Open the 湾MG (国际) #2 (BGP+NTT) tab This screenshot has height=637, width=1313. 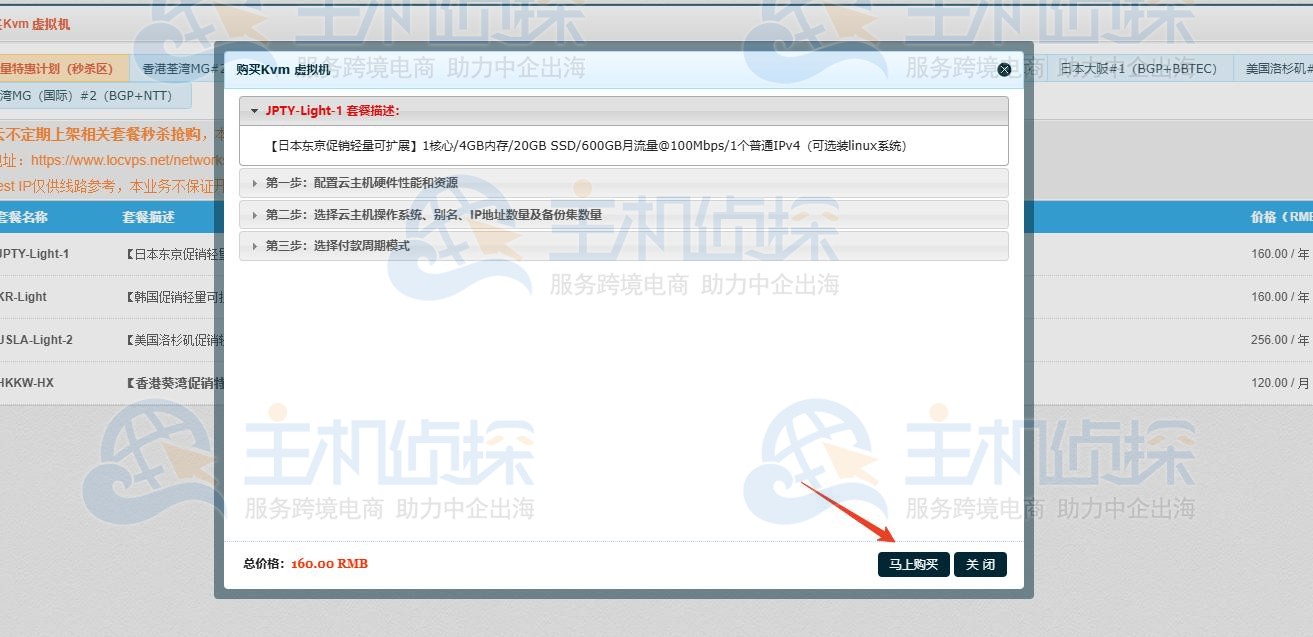(93, 96)
